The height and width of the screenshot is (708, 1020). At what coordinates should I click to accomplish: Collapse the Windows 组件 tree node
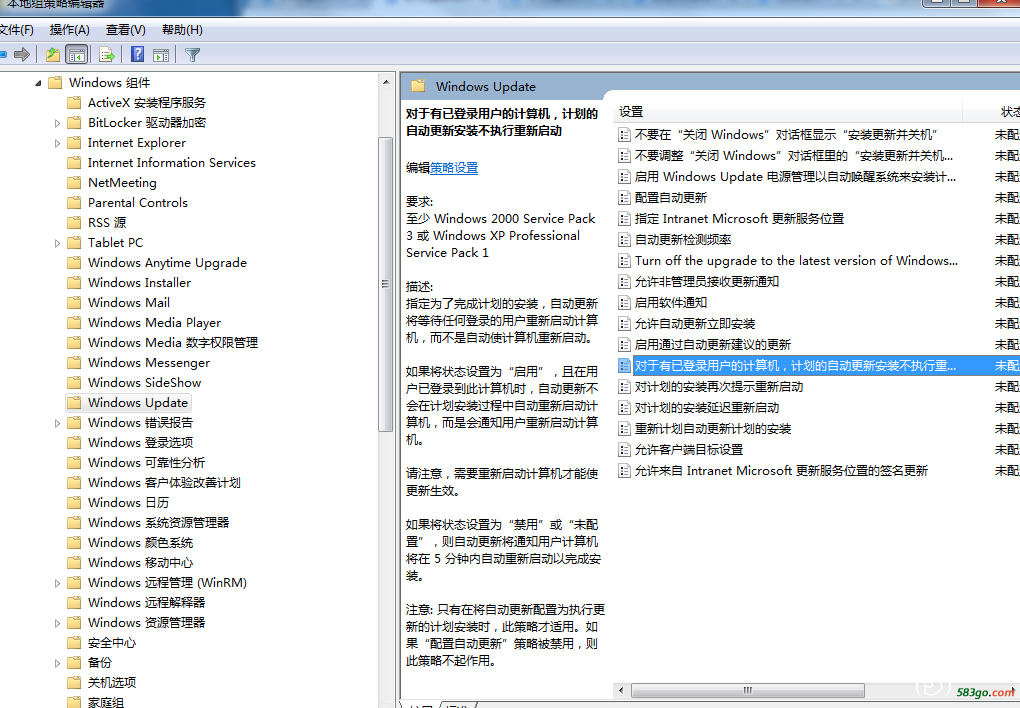(x=38, y=83)
